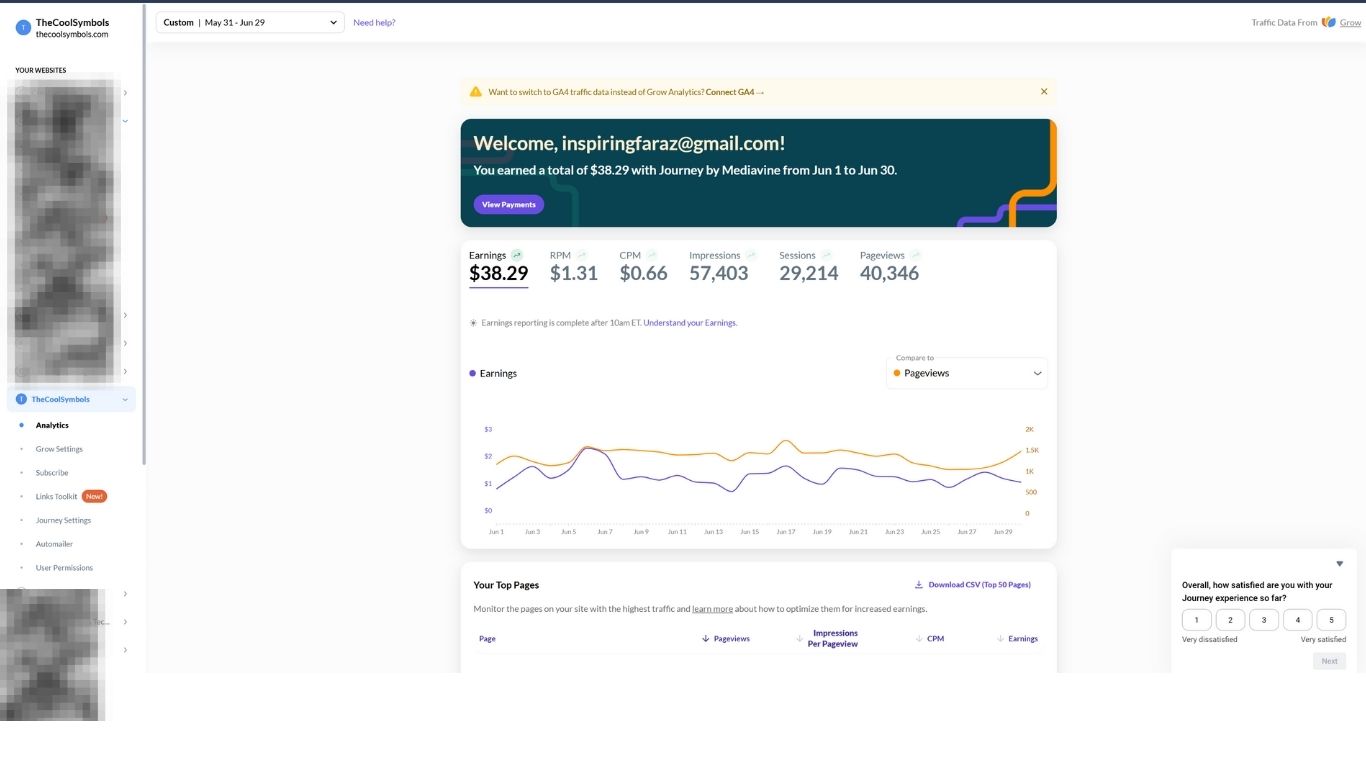This screenshot has height=768, width=1366.
Task: Click the YOUR WEBSITES sidebar heading
Action: pyautogui.click(x=41, y=70)
